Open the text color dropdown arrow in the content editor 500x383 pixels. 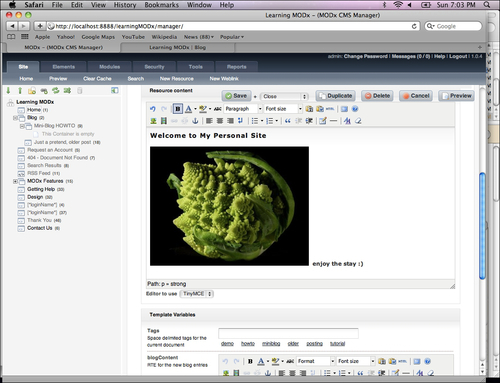(195, 109)
